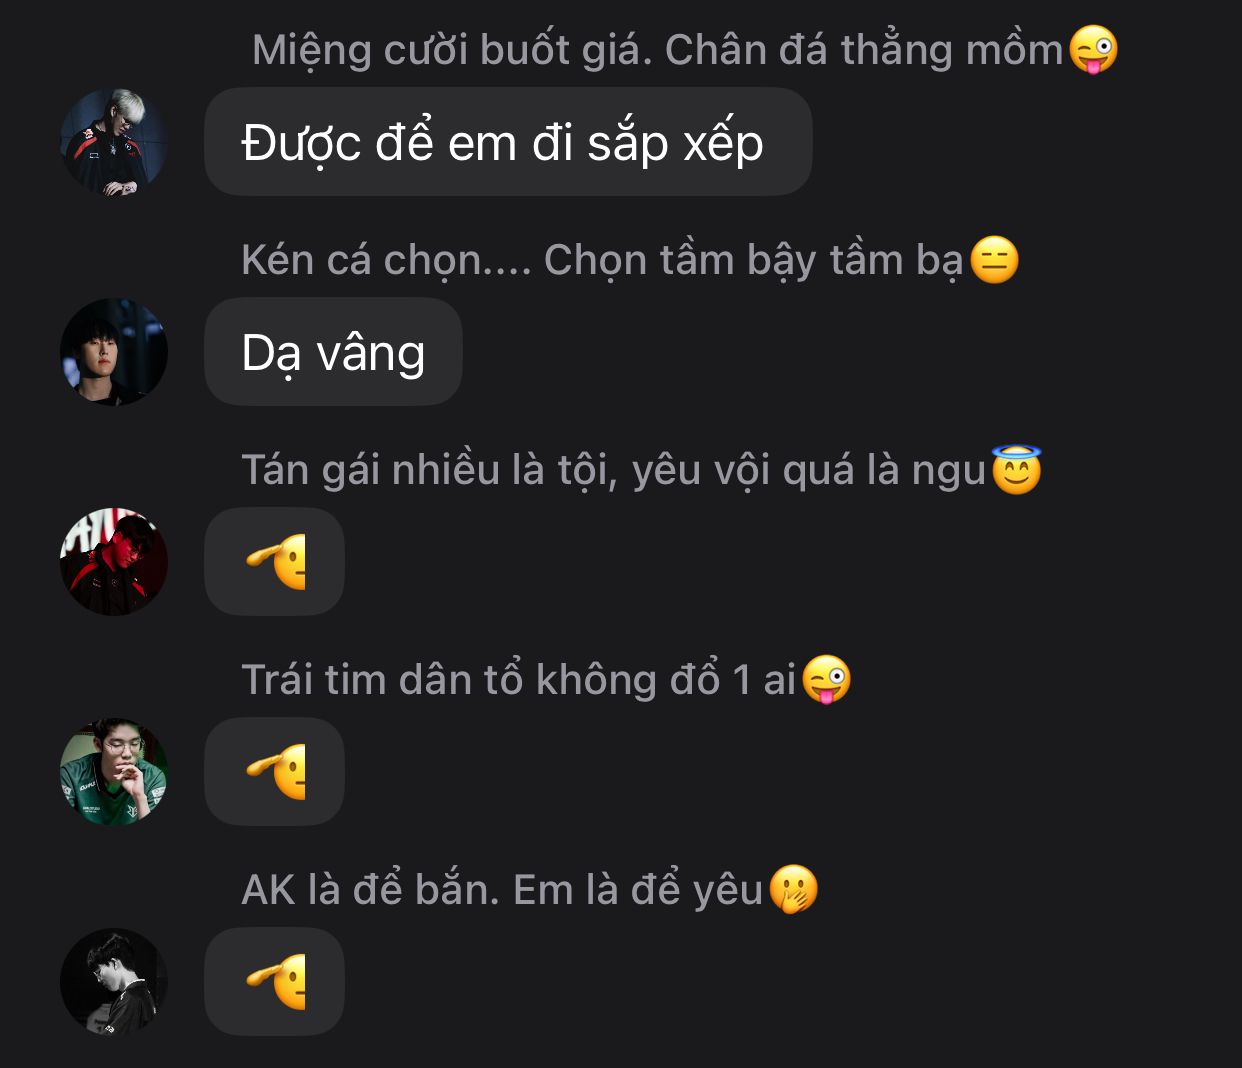Click the salute emoji under 'Tán gái nhiều' name
The image size is (1242, 1068).
276,562
